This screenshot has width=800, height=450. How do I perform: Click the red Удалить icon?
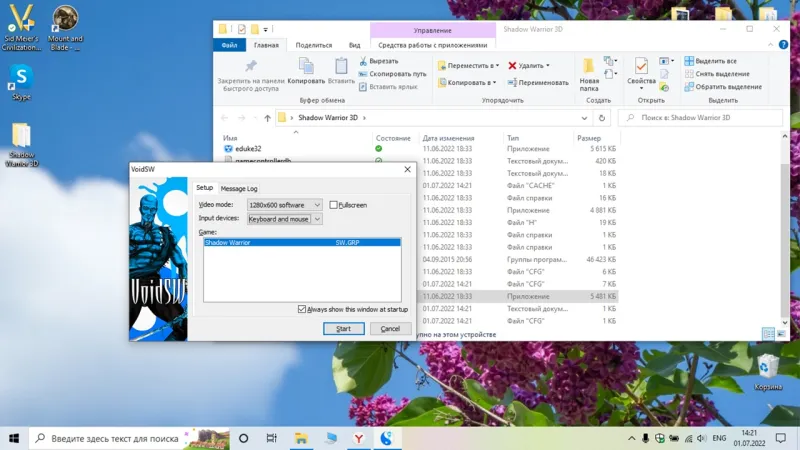512,65
